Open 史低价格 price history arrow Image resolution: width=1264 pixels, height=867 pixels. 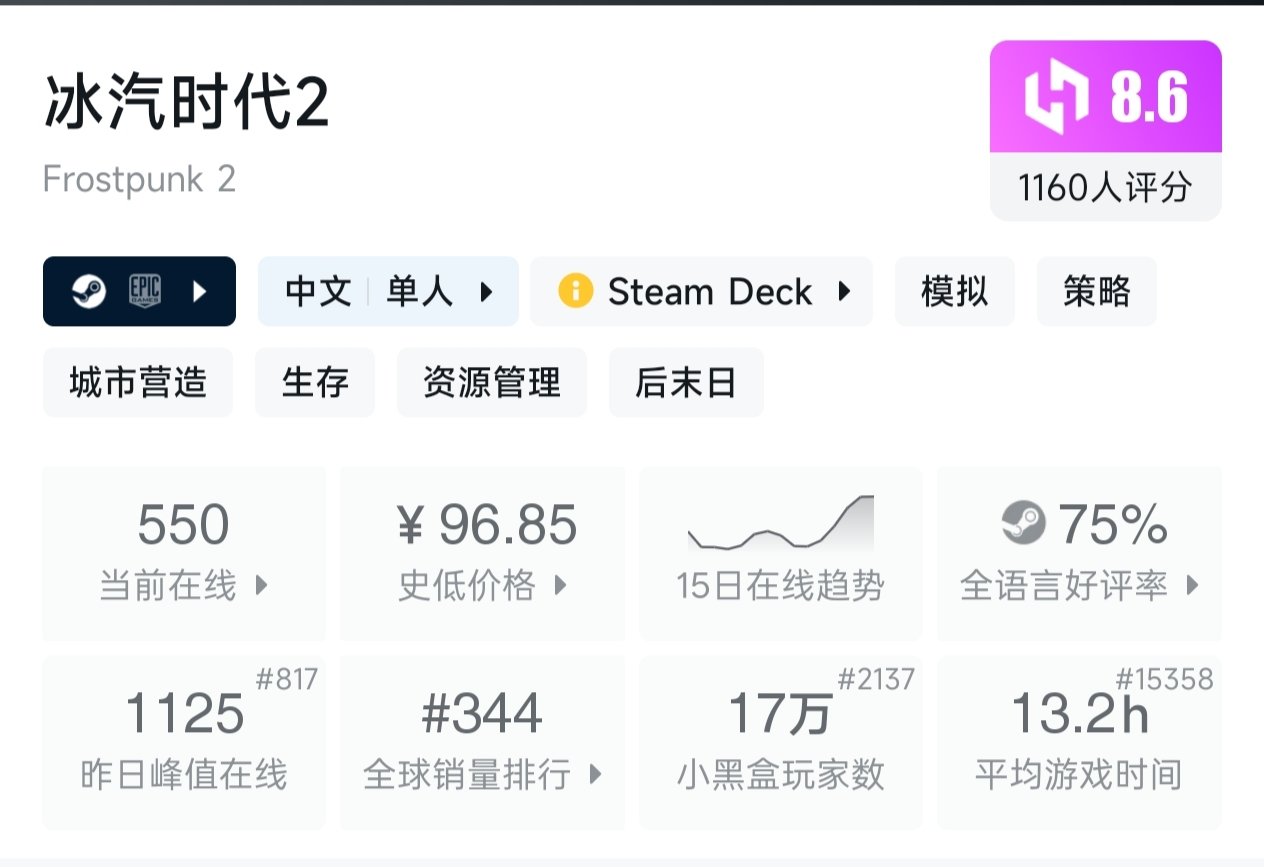(x=561, y=585)
